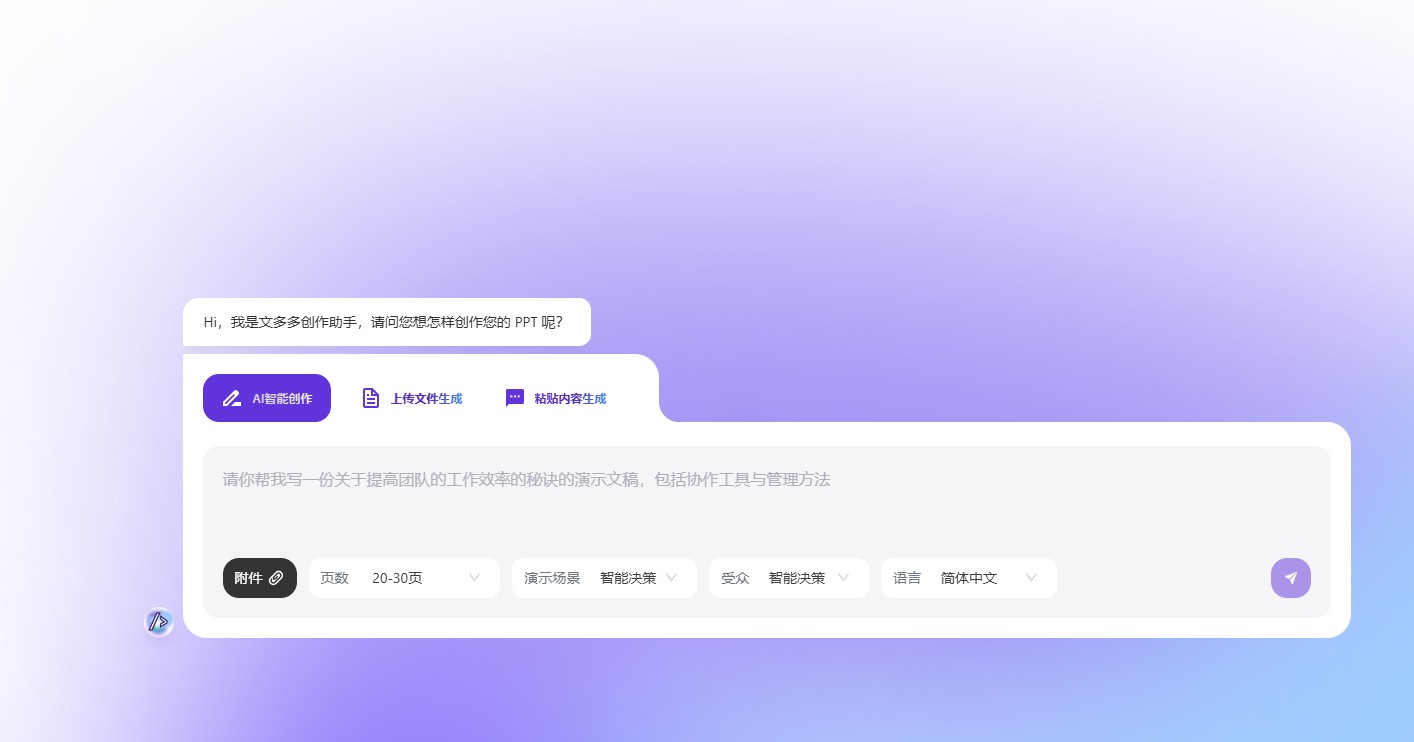The image size is (1414, 742).
Task: Click the greeting message bubble from 文多多
Action: [384, 322]
